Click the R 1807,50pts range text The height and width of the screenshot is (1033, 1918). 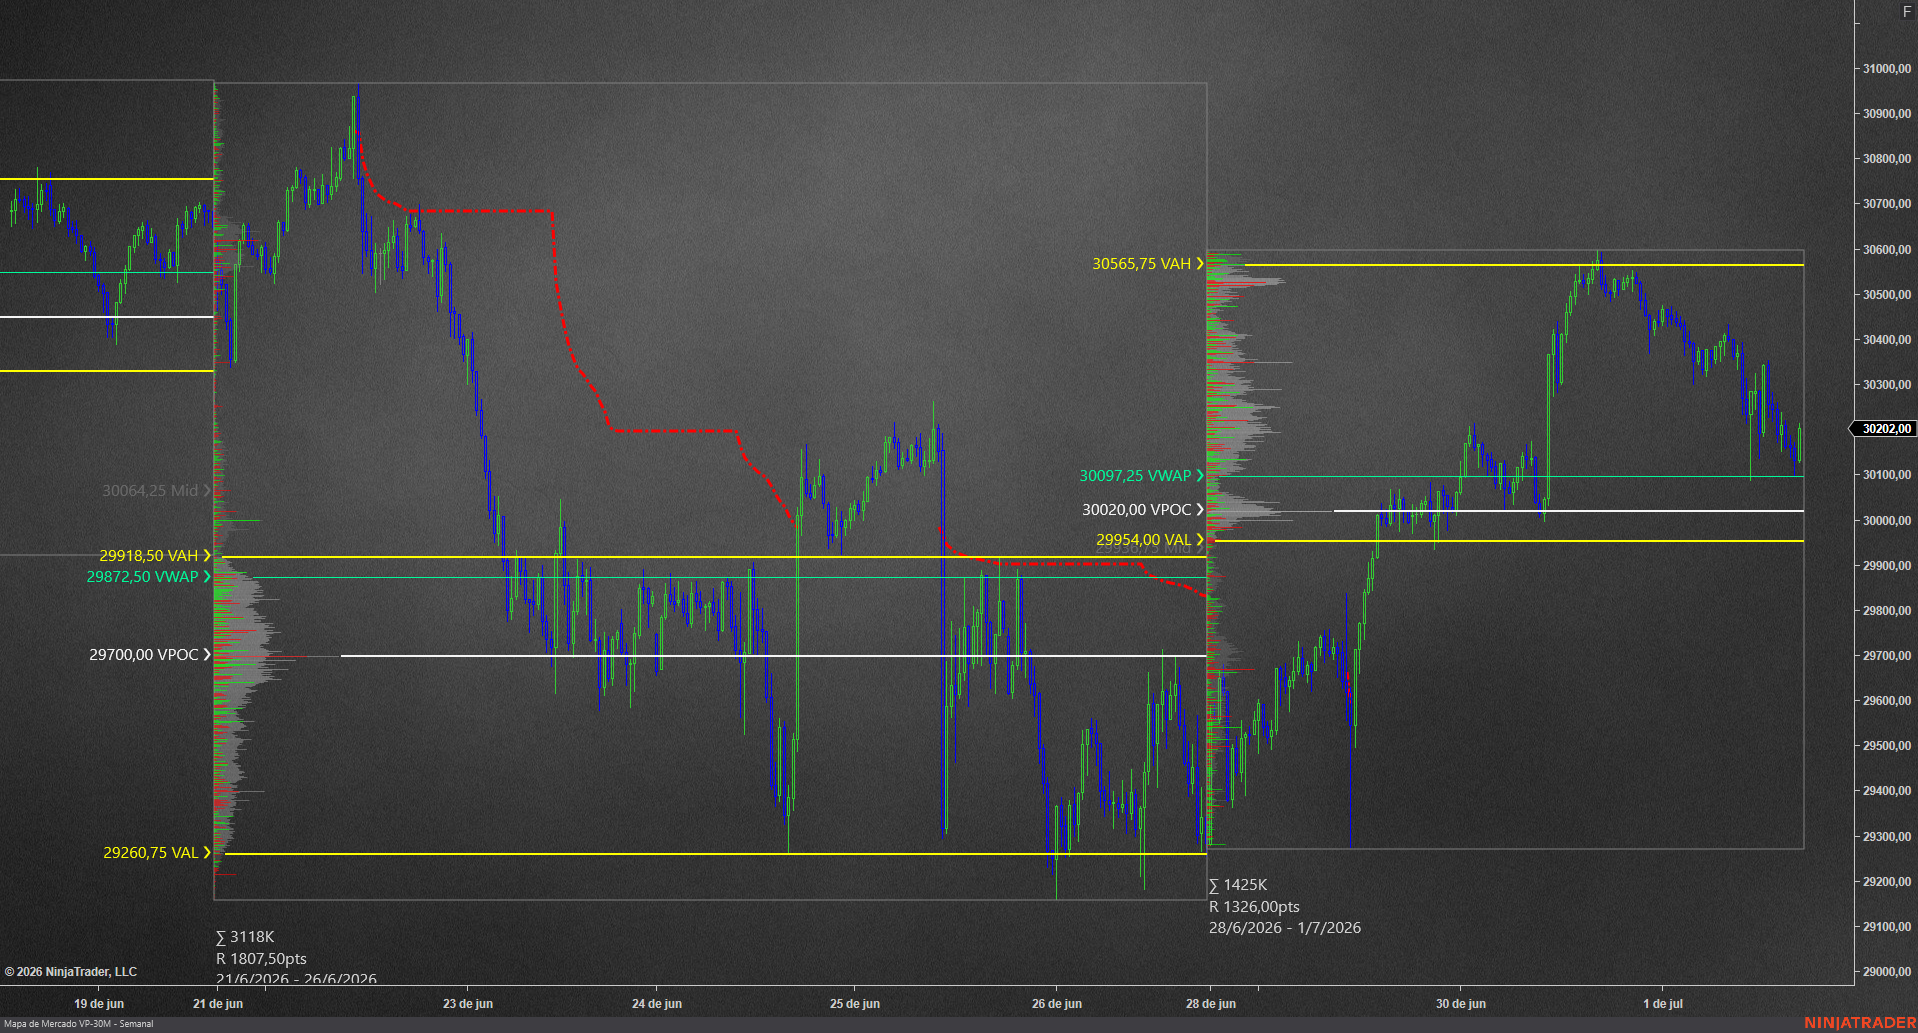261,959
